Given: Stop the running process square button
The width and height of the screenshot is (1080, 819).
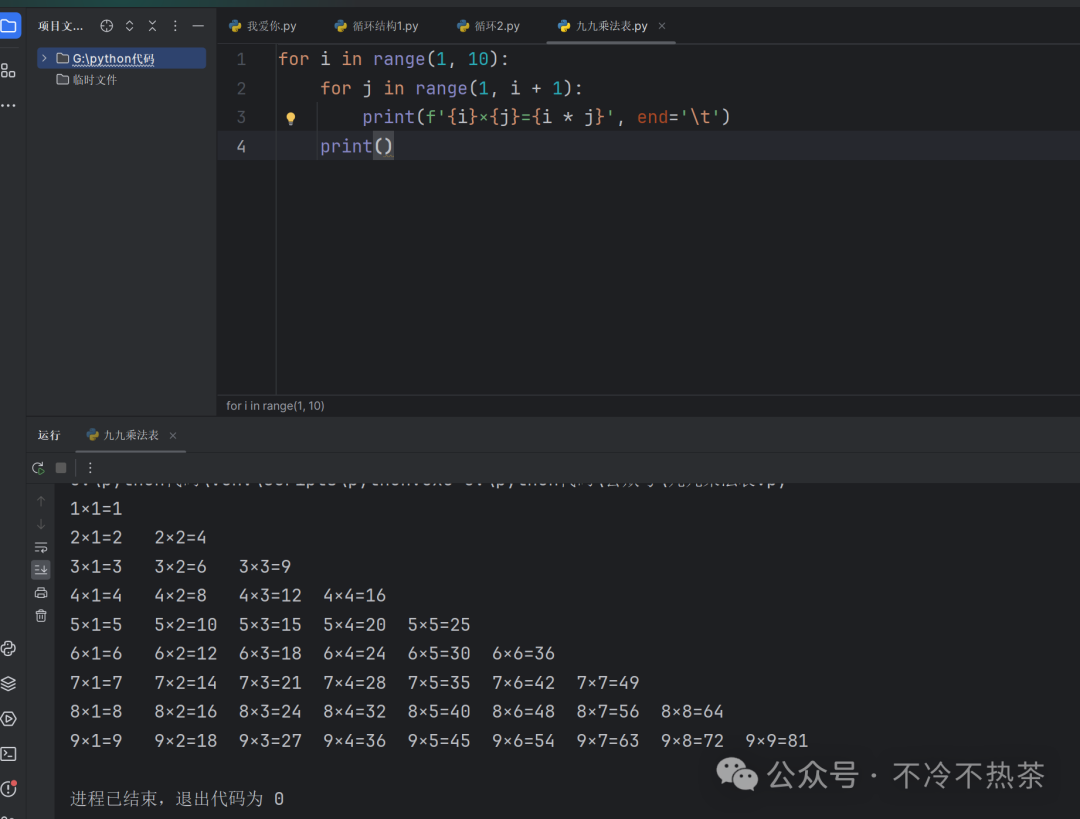Looking at the screenshot, I should click(61, 468).
